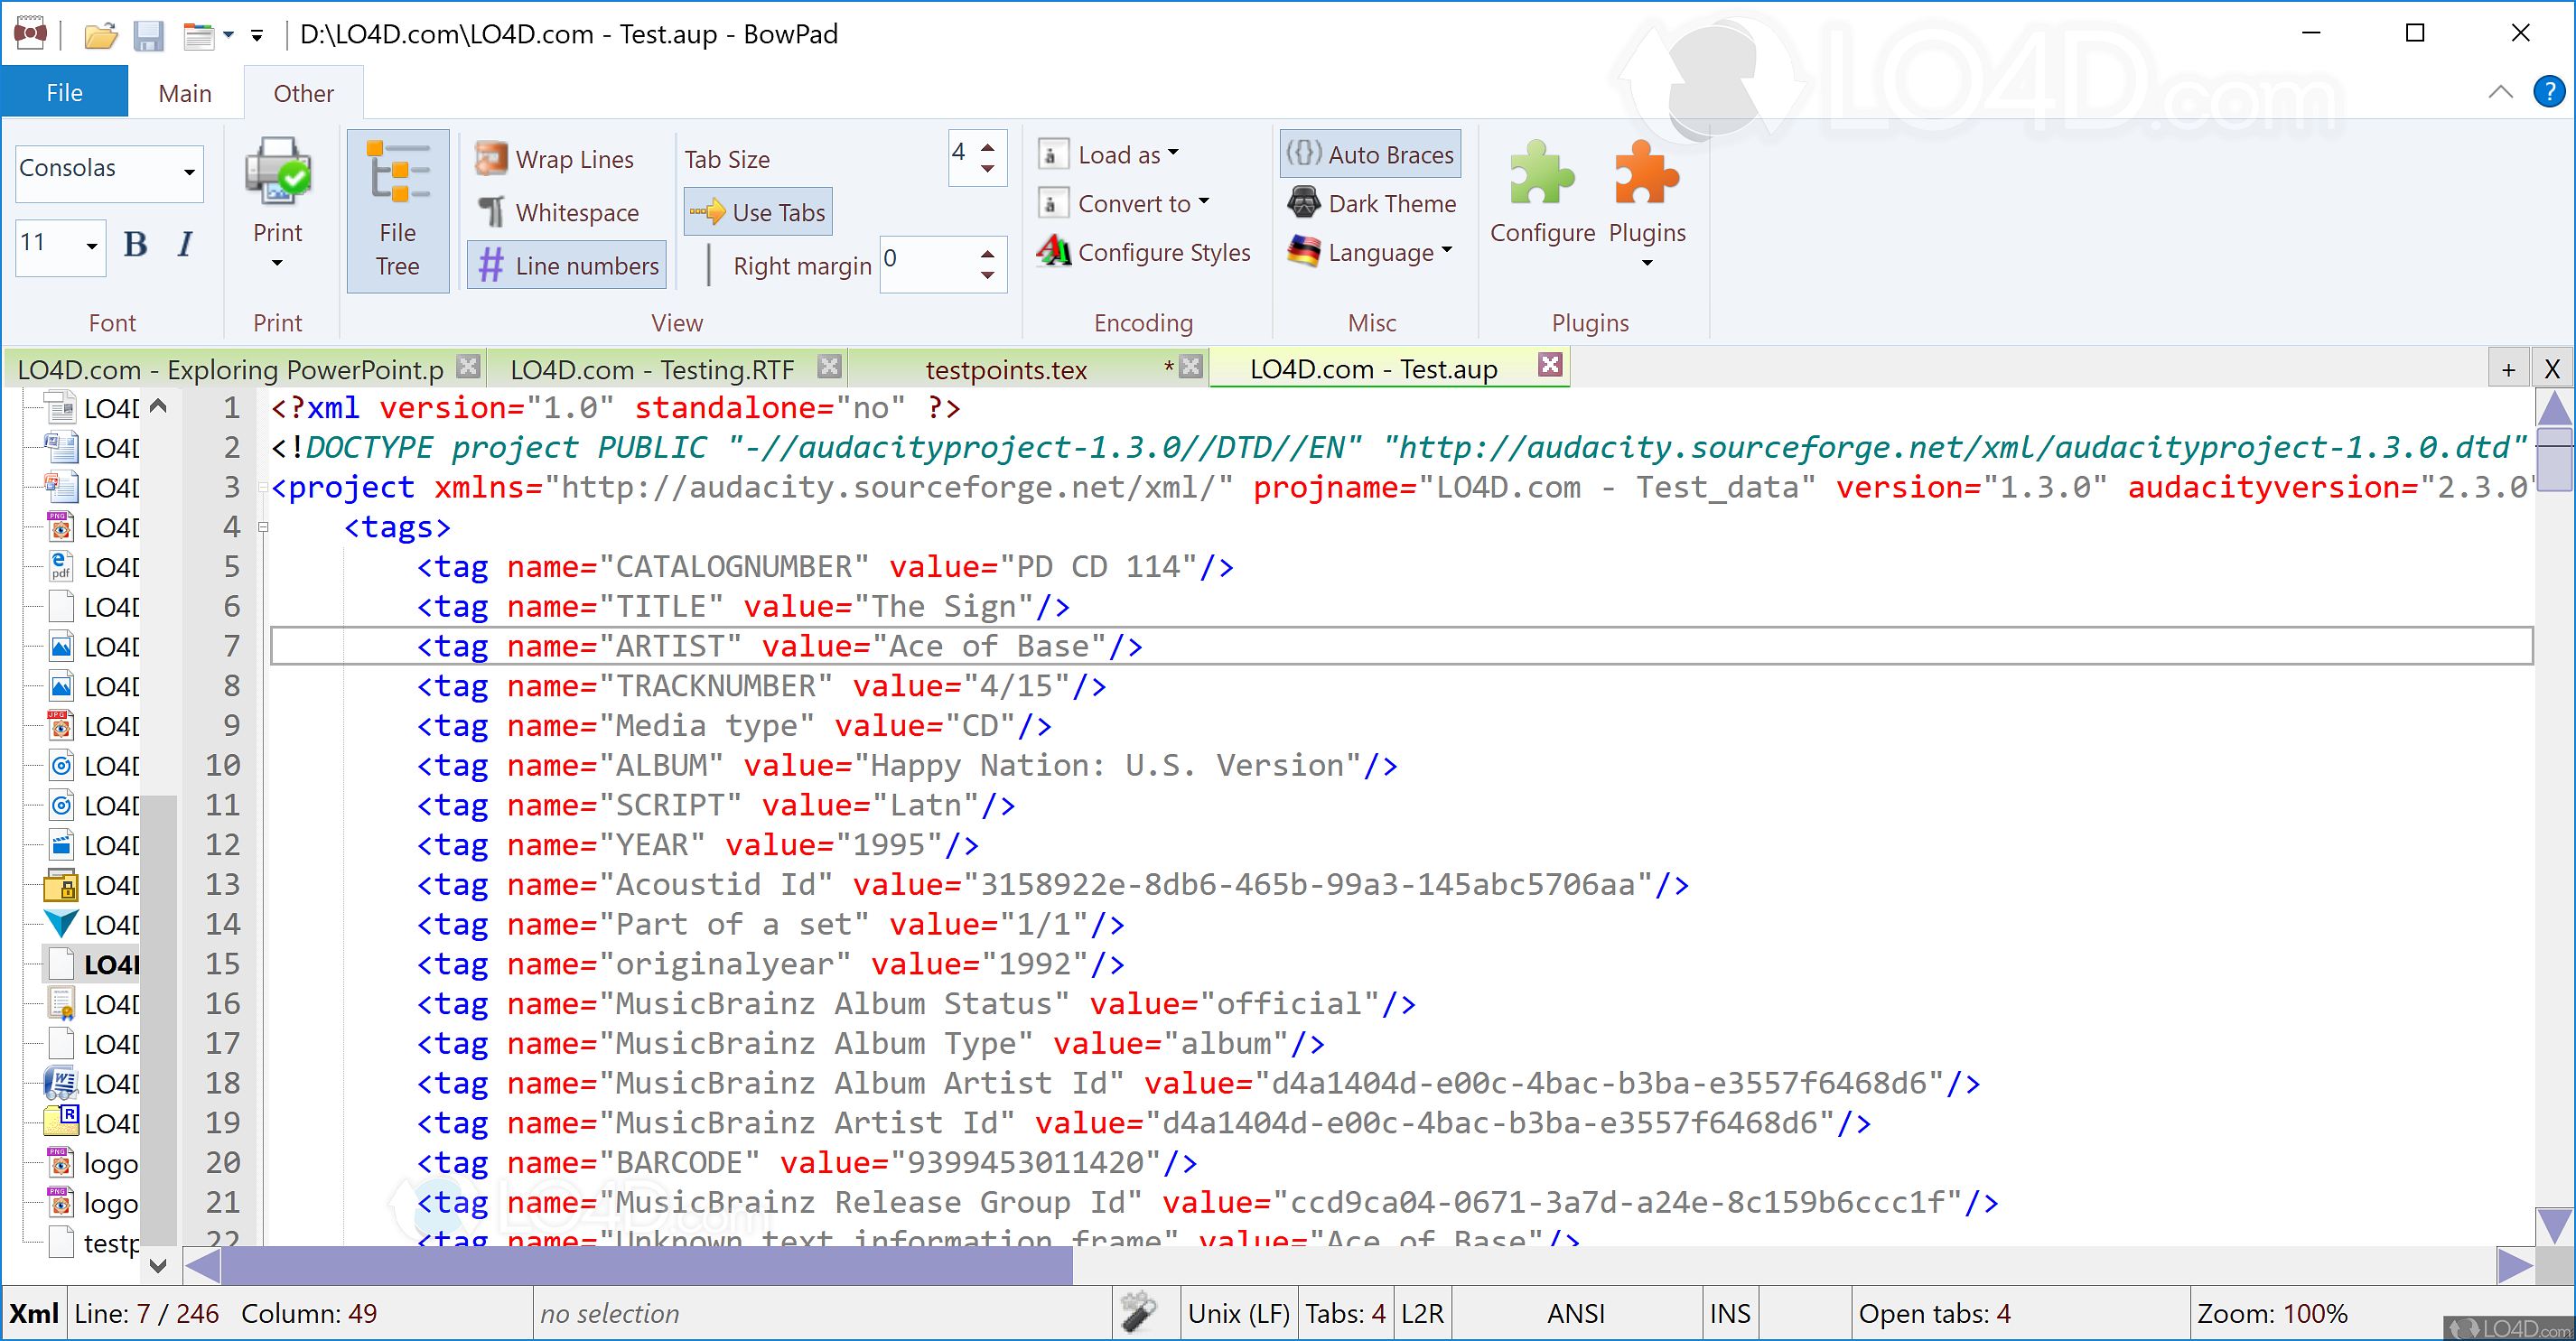Open the Language dropdown
Image resolution: width=2576 pixels, height=1341 pixels.
1370,252
